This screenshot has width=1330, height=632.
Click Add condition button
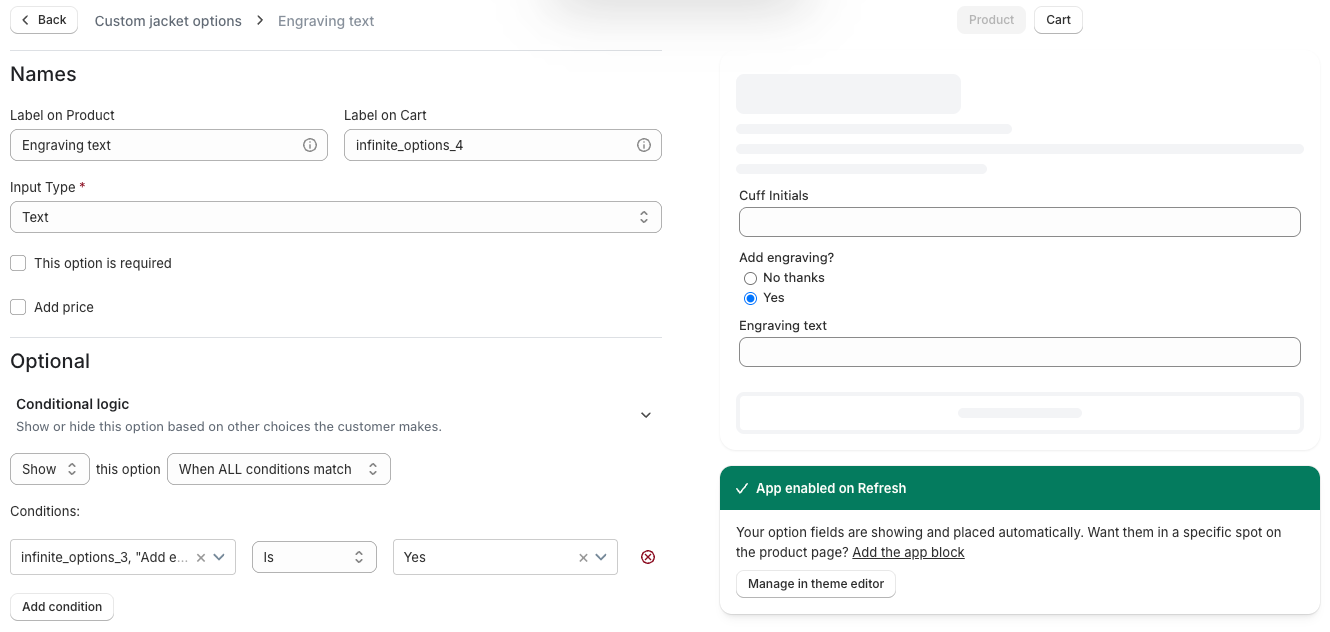point(62,607)
